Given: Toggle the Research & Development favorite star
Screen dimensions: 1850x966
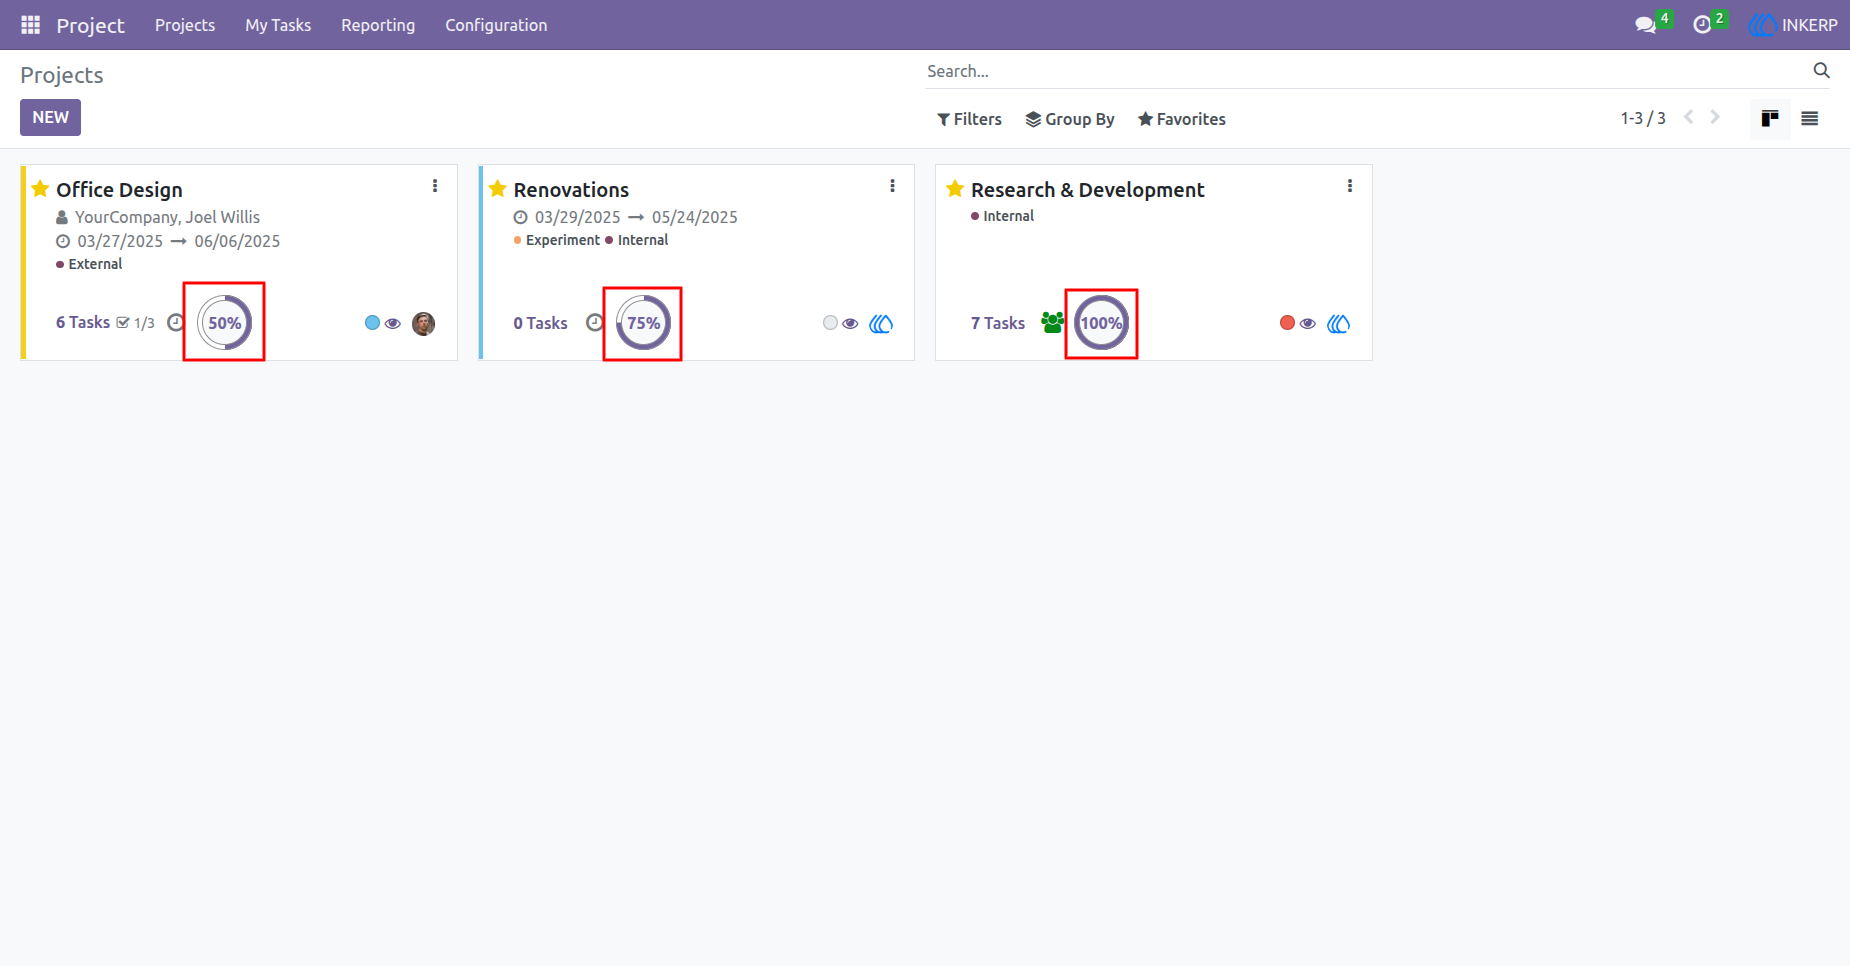Looking at the screenshot, I should [955, 189].
